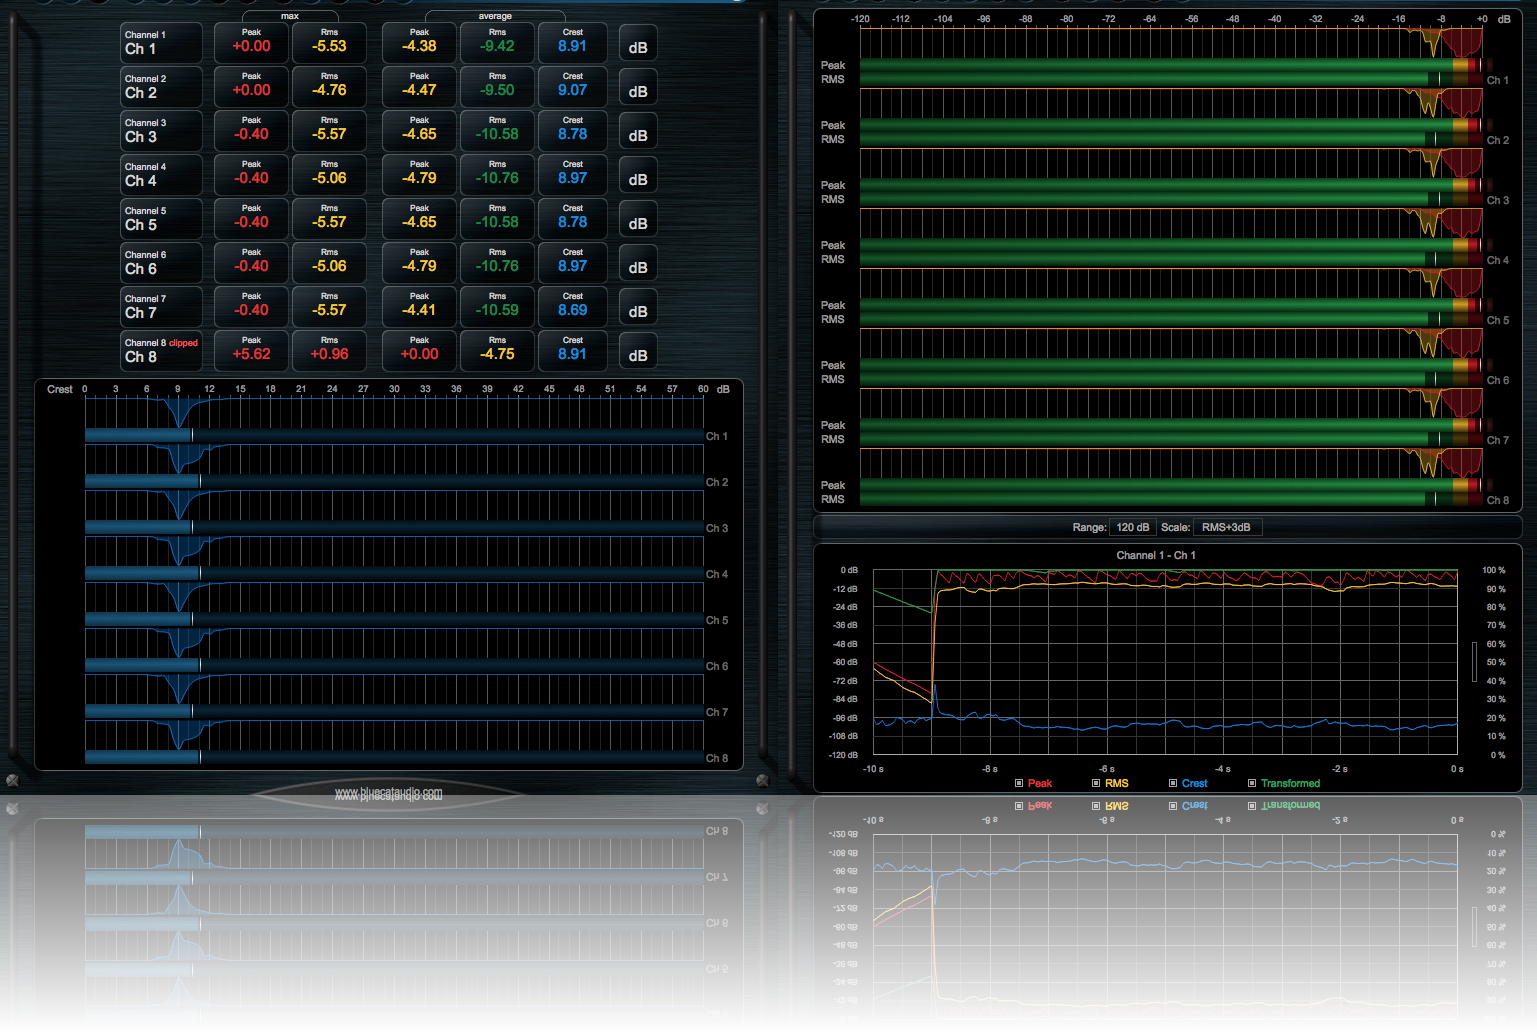
Task: Open the Scale RMS+3dB dropdown
Action: (x=1226, y=527)
